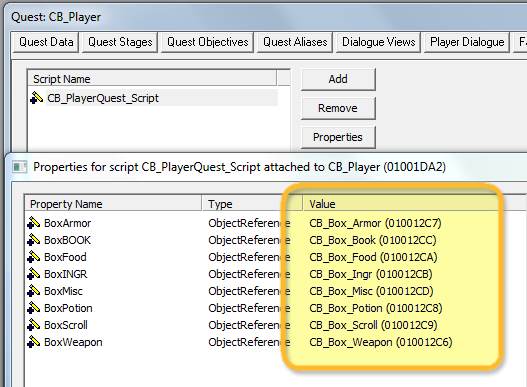Screen dimensions: 527x387
Task: Click the property icon beside BoxINGR
Action: pos(34,274)
